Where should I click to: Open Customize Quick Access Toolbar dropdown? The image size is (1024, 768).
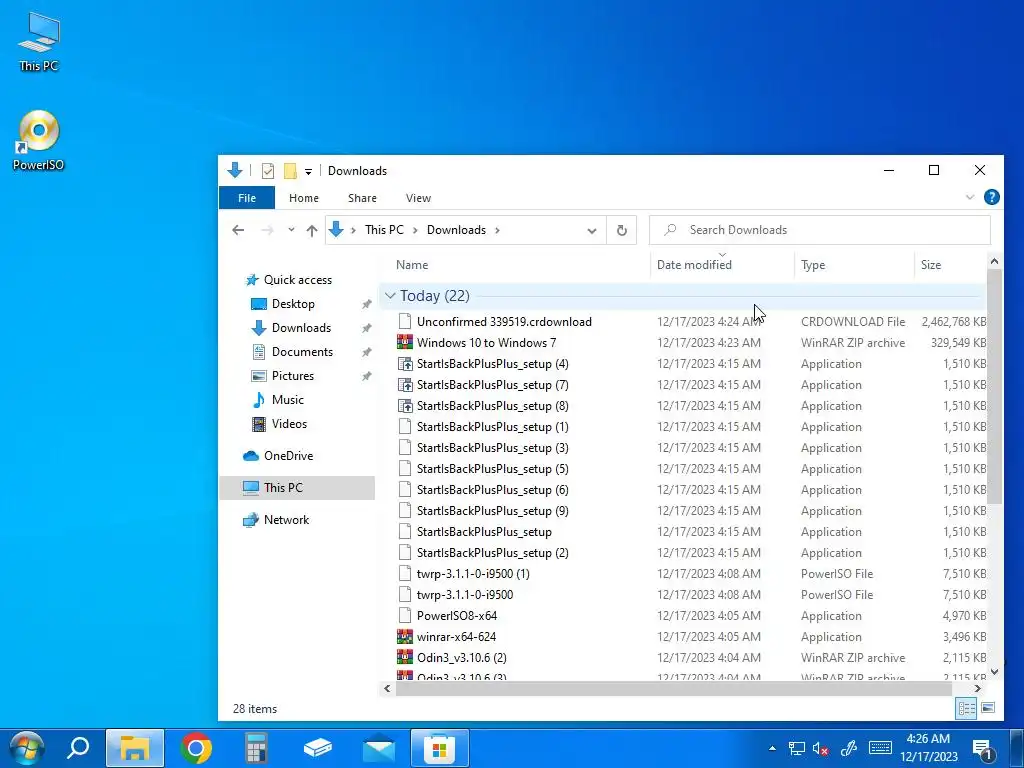tap(308, 172)
